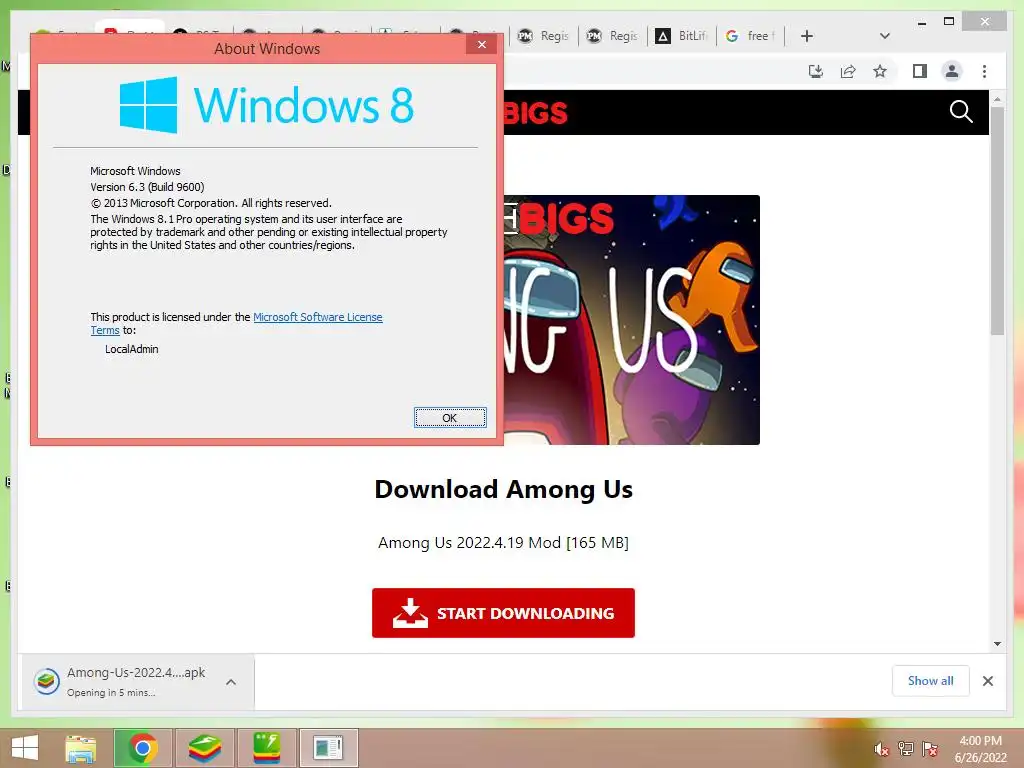Switch to first 'Regis' PM tab
1024x768 pixels.
click(543, 36)
